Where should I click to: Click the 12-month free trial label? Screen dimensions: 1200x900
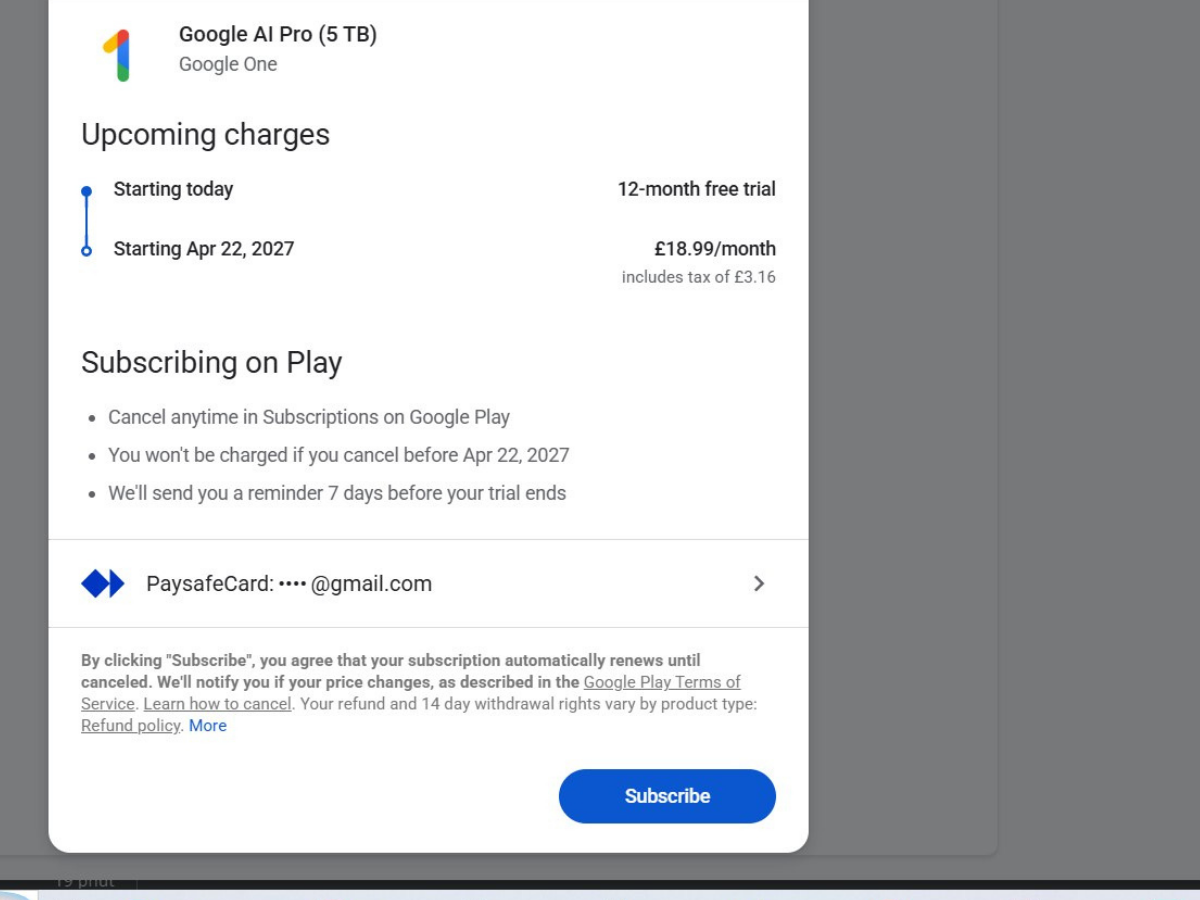click(696, 189)
